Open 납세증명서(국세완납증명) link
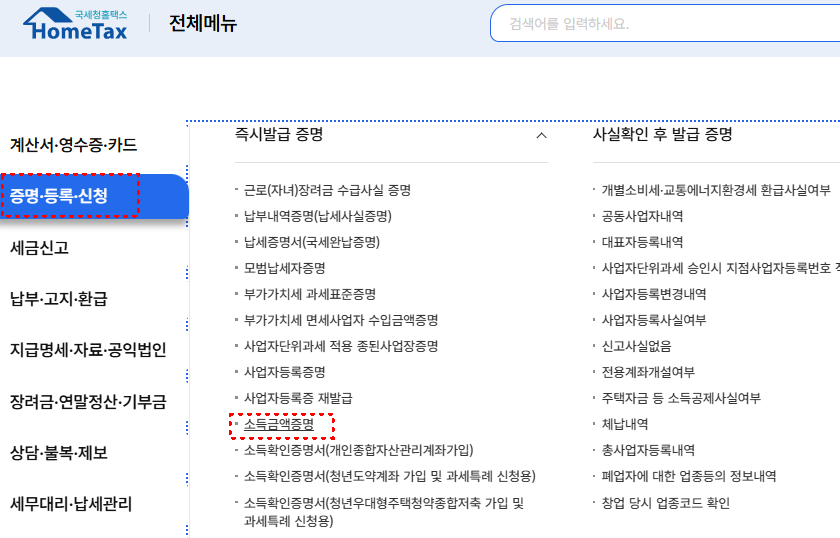840x538 pixels. (x=312, y=242)
